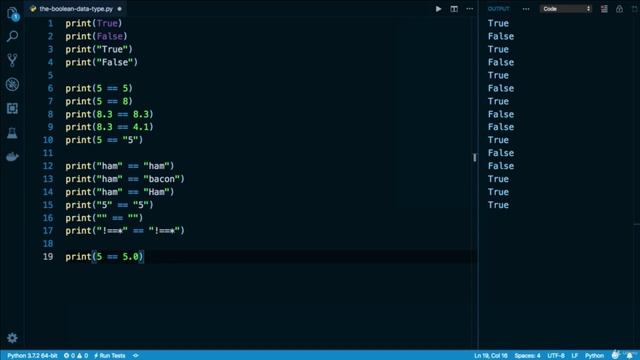Change end of line sequence LF
This screenshot has width=640, height=360.
575,356
